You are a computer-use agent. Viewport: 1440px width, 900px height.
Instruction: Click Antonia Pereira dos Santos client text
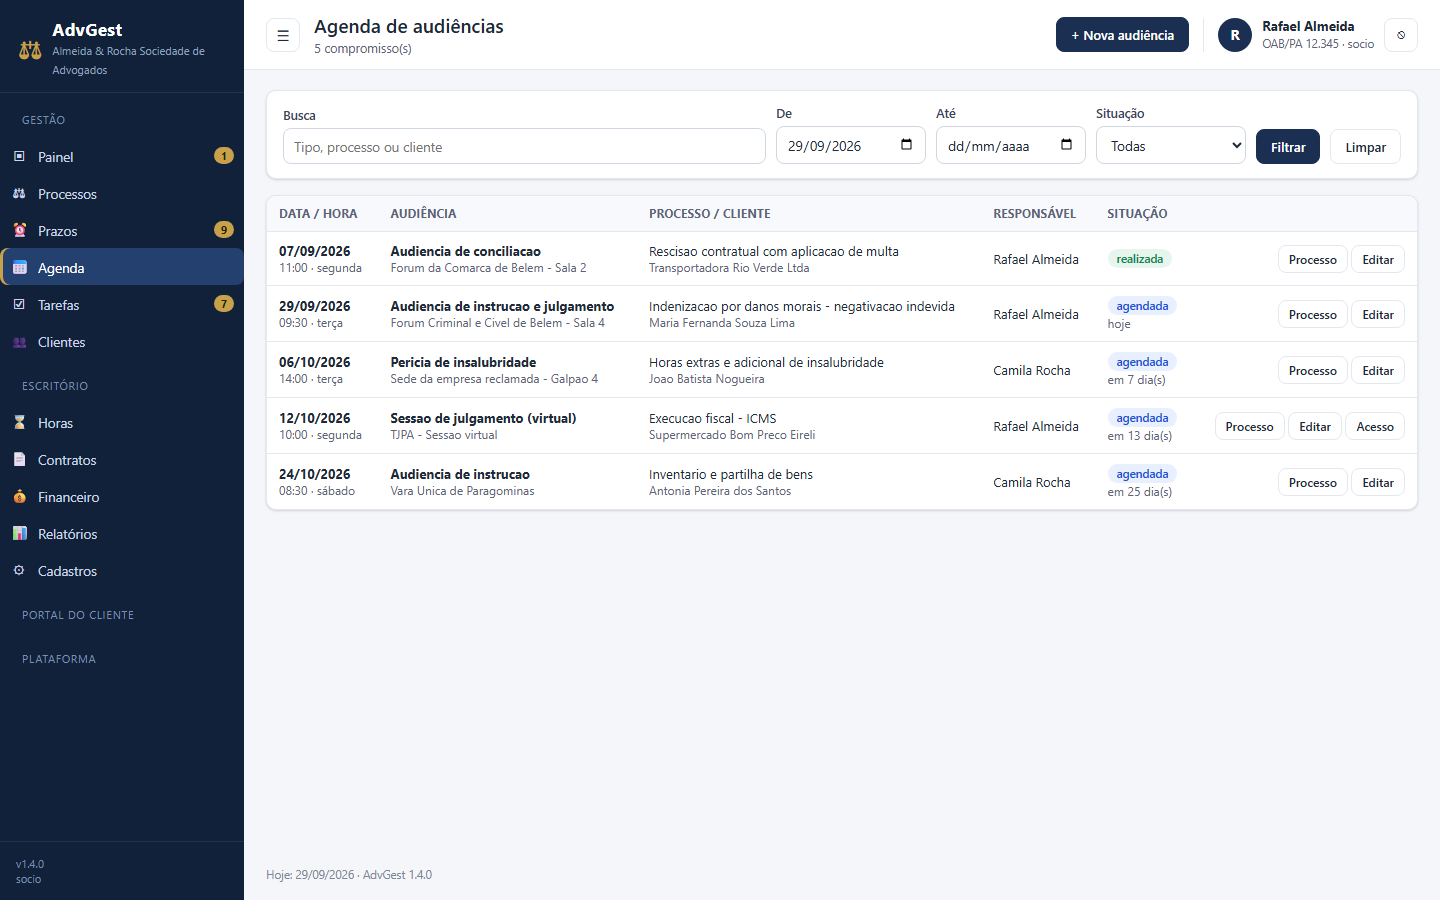(720, 491)
